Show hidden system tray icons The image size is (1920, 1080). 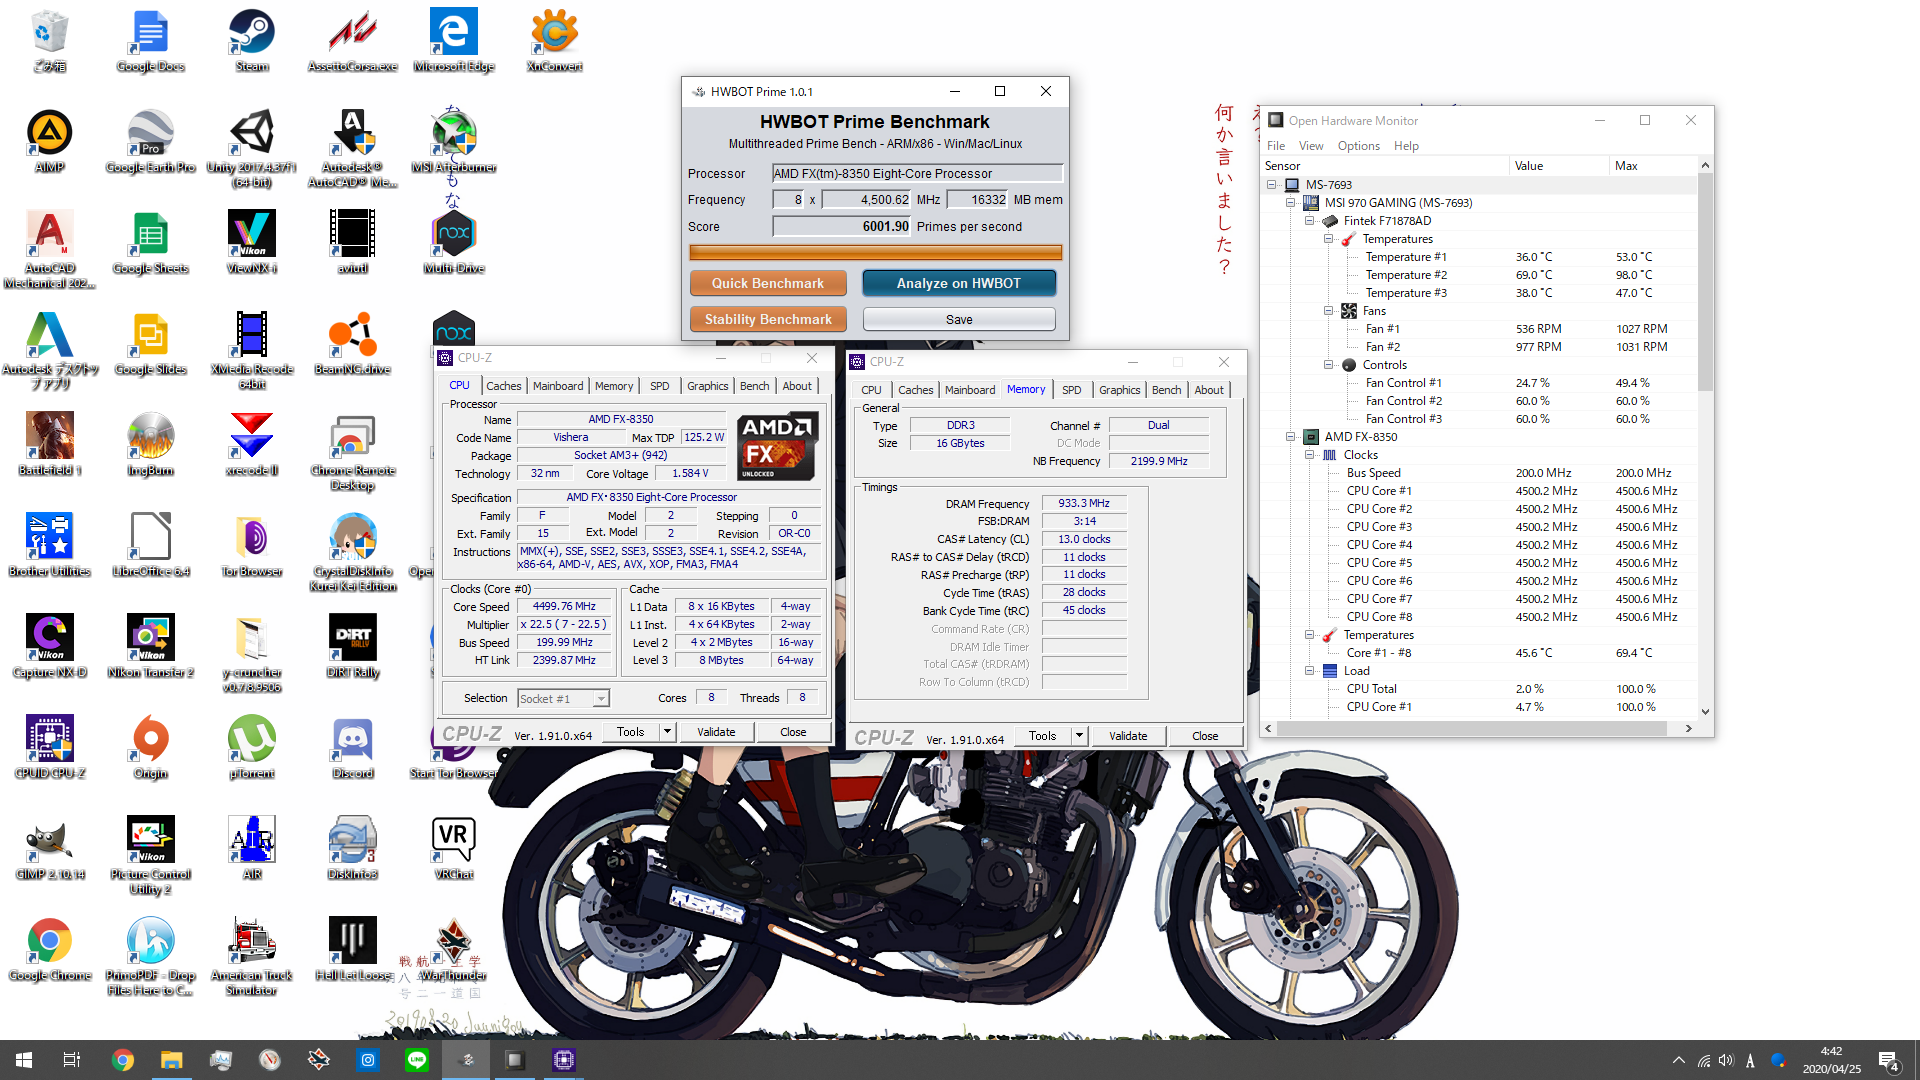[1678, 1060]
